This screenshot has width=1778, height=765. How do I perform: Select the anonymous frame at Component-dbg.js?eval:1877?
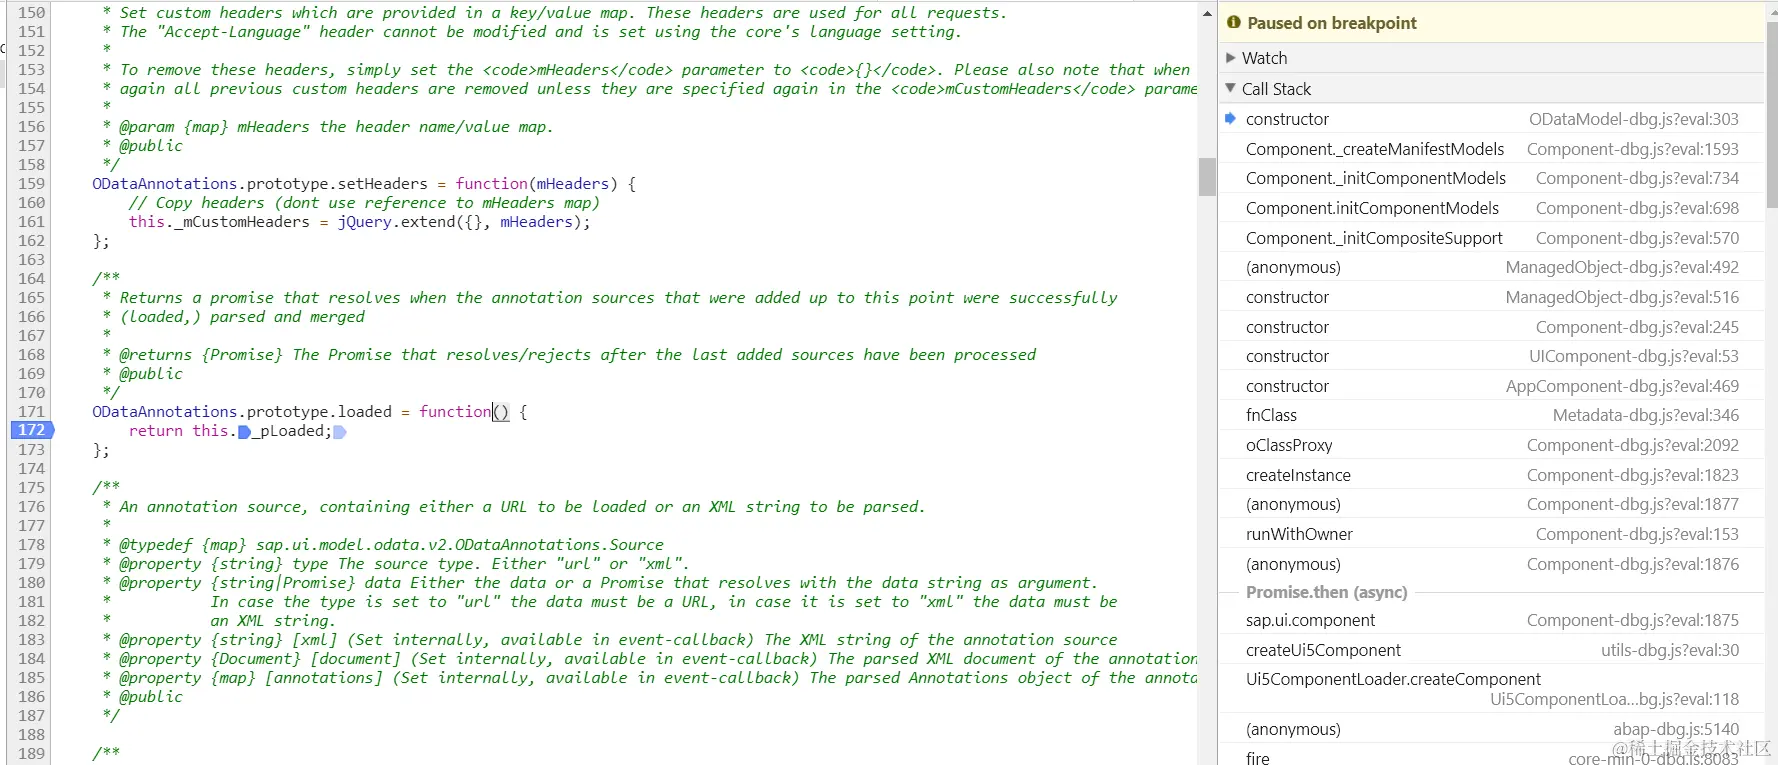click(x=1491, y=504)
